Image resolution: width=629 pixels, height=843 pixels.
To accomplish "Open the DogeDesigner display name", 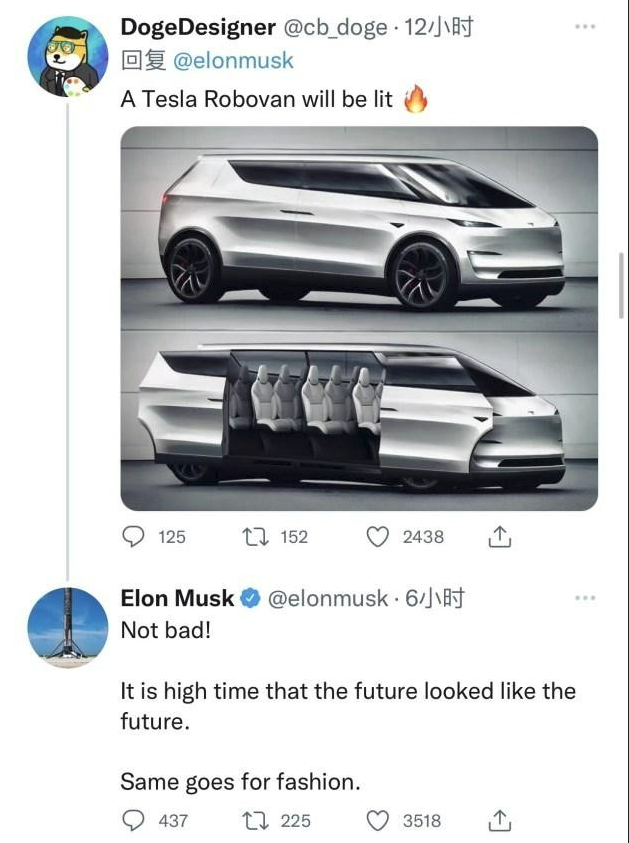I will 197,28.
